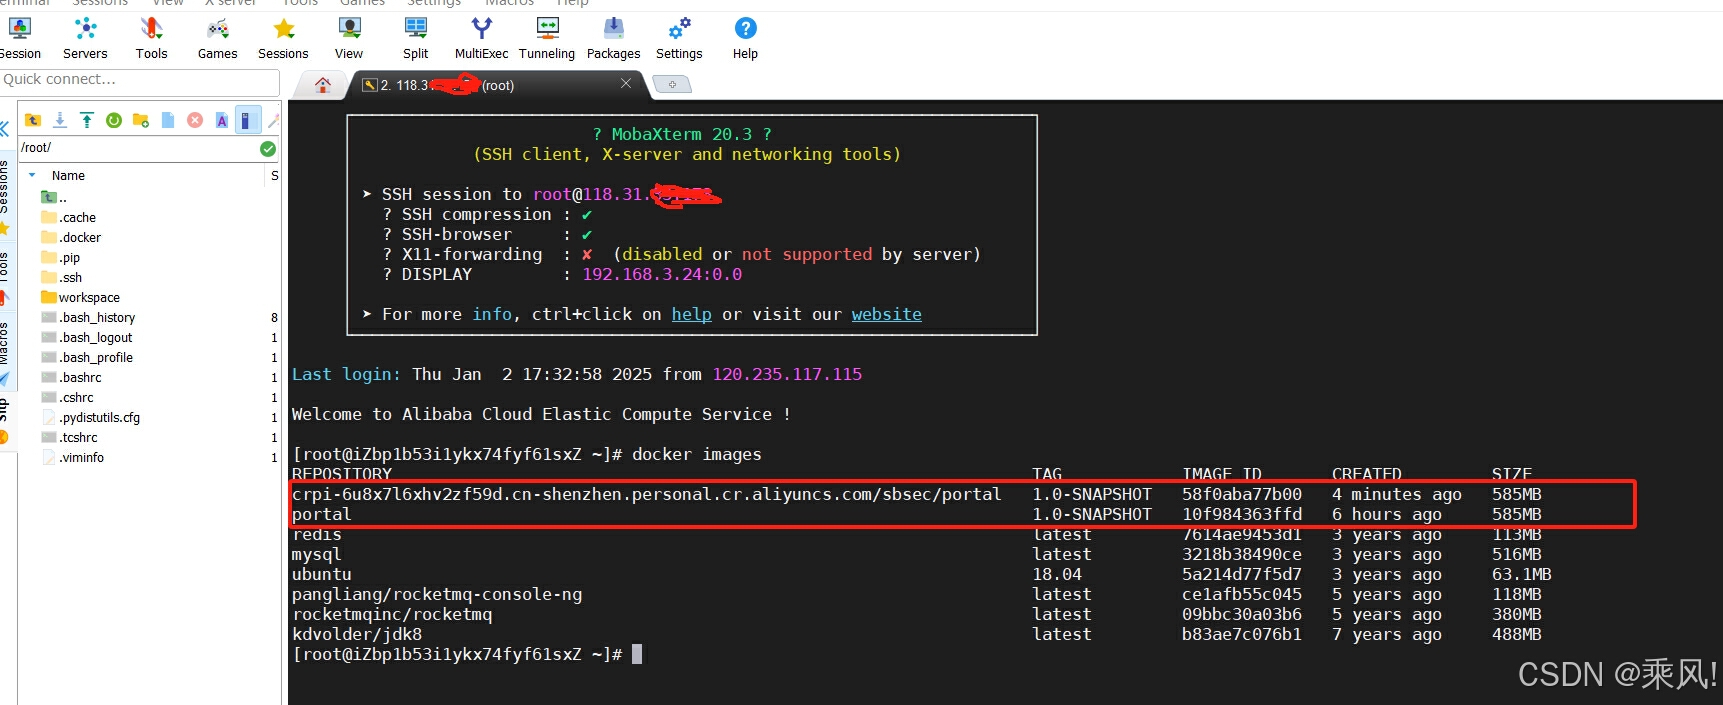Click the 'website' link in terminal banner
Screen dimensions: 1723x705
[887, 314]
